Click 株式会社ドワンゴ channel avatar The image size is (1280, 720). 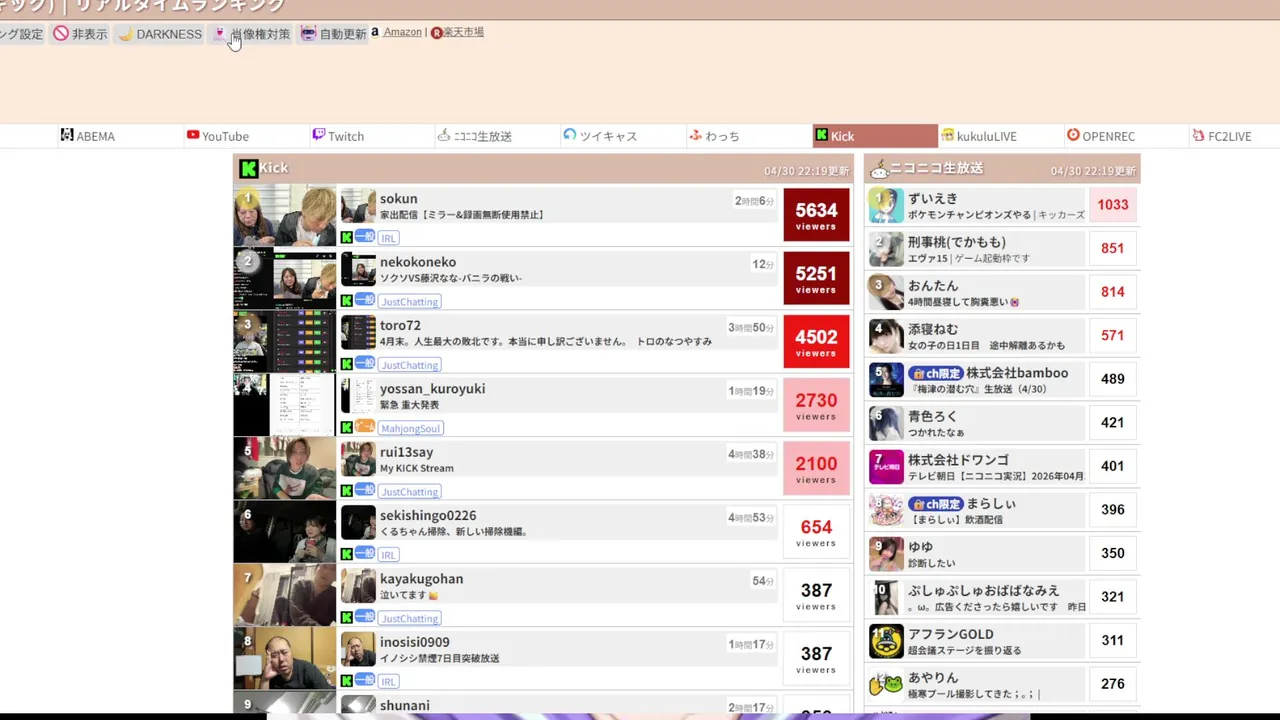point(886,466)
